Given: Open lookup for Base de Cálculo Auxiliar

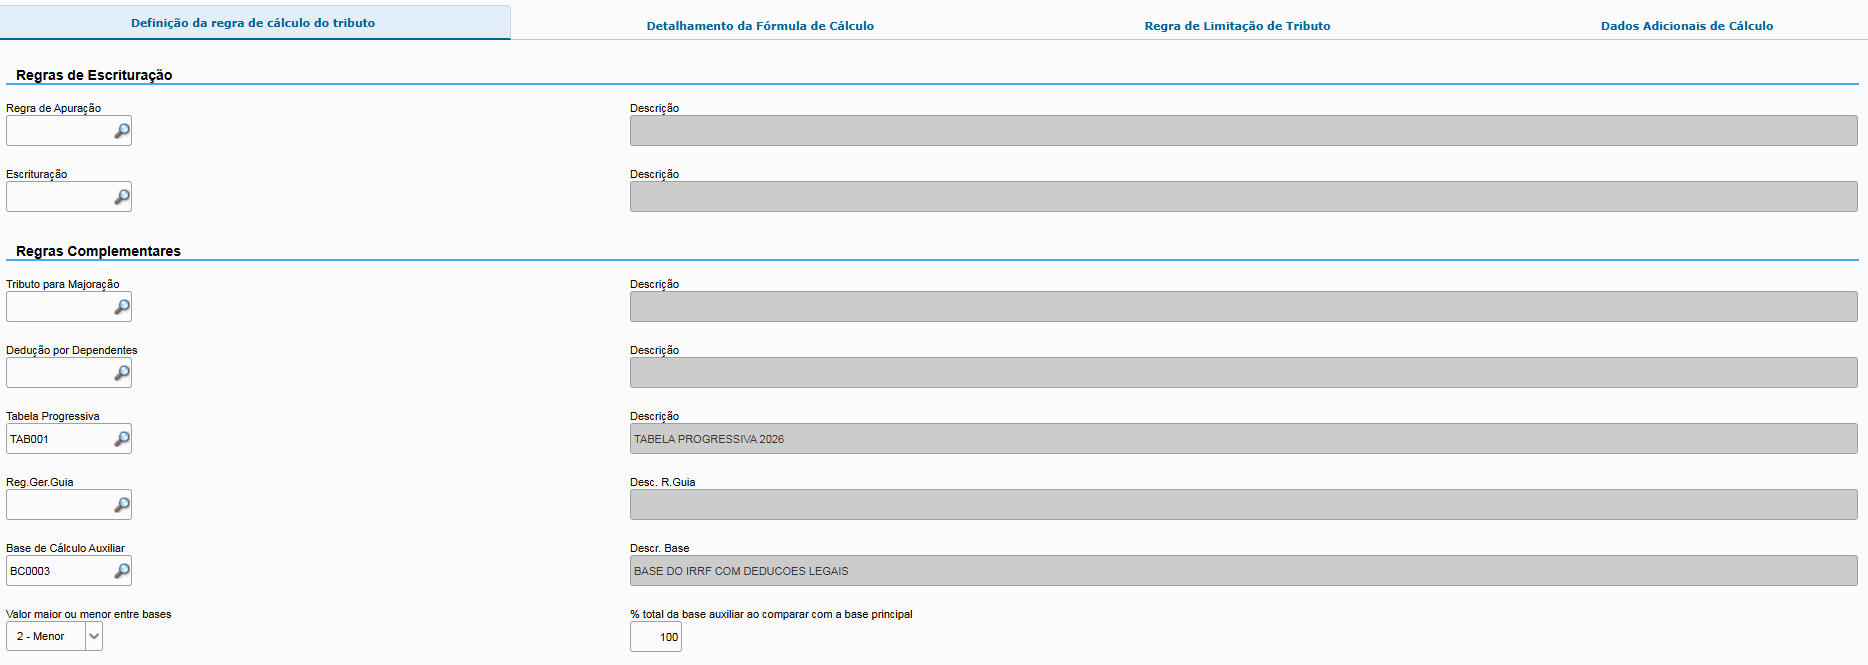Looking at the screenshot, I should [122, 571].
